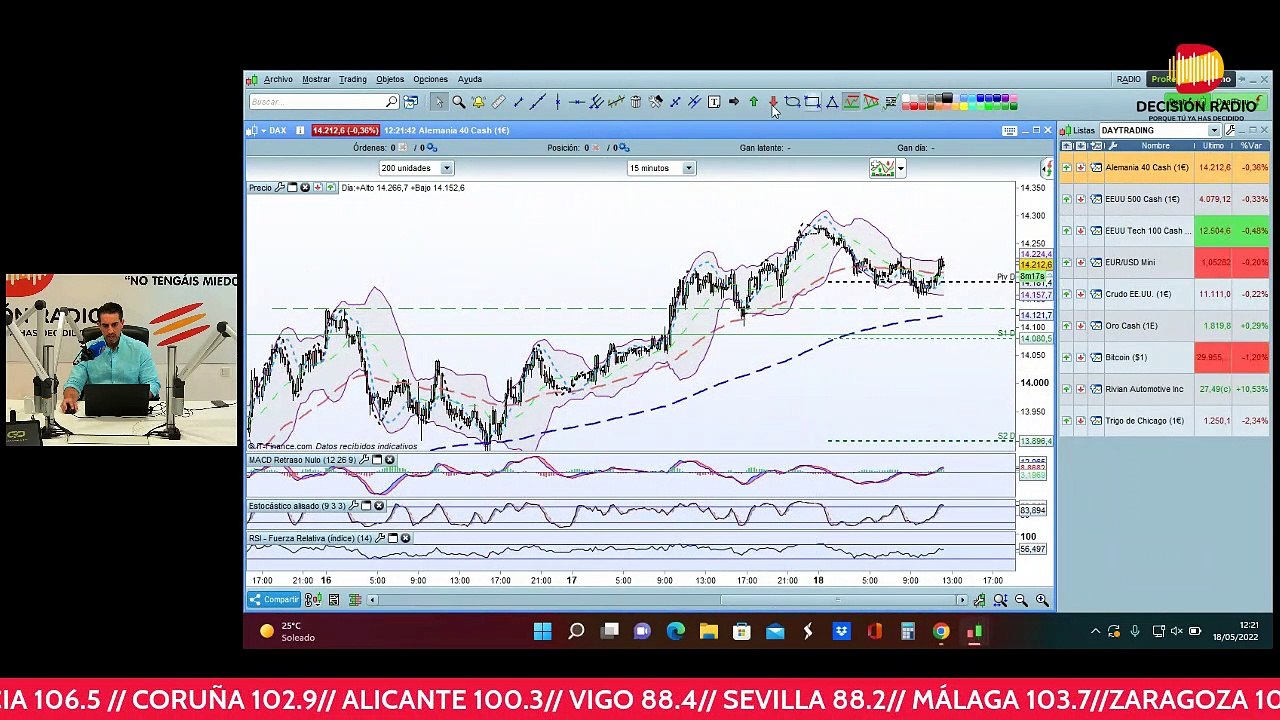Open the Objetos menu
Viewport: 1280px width, 720px height.
[x=390, y=79]
